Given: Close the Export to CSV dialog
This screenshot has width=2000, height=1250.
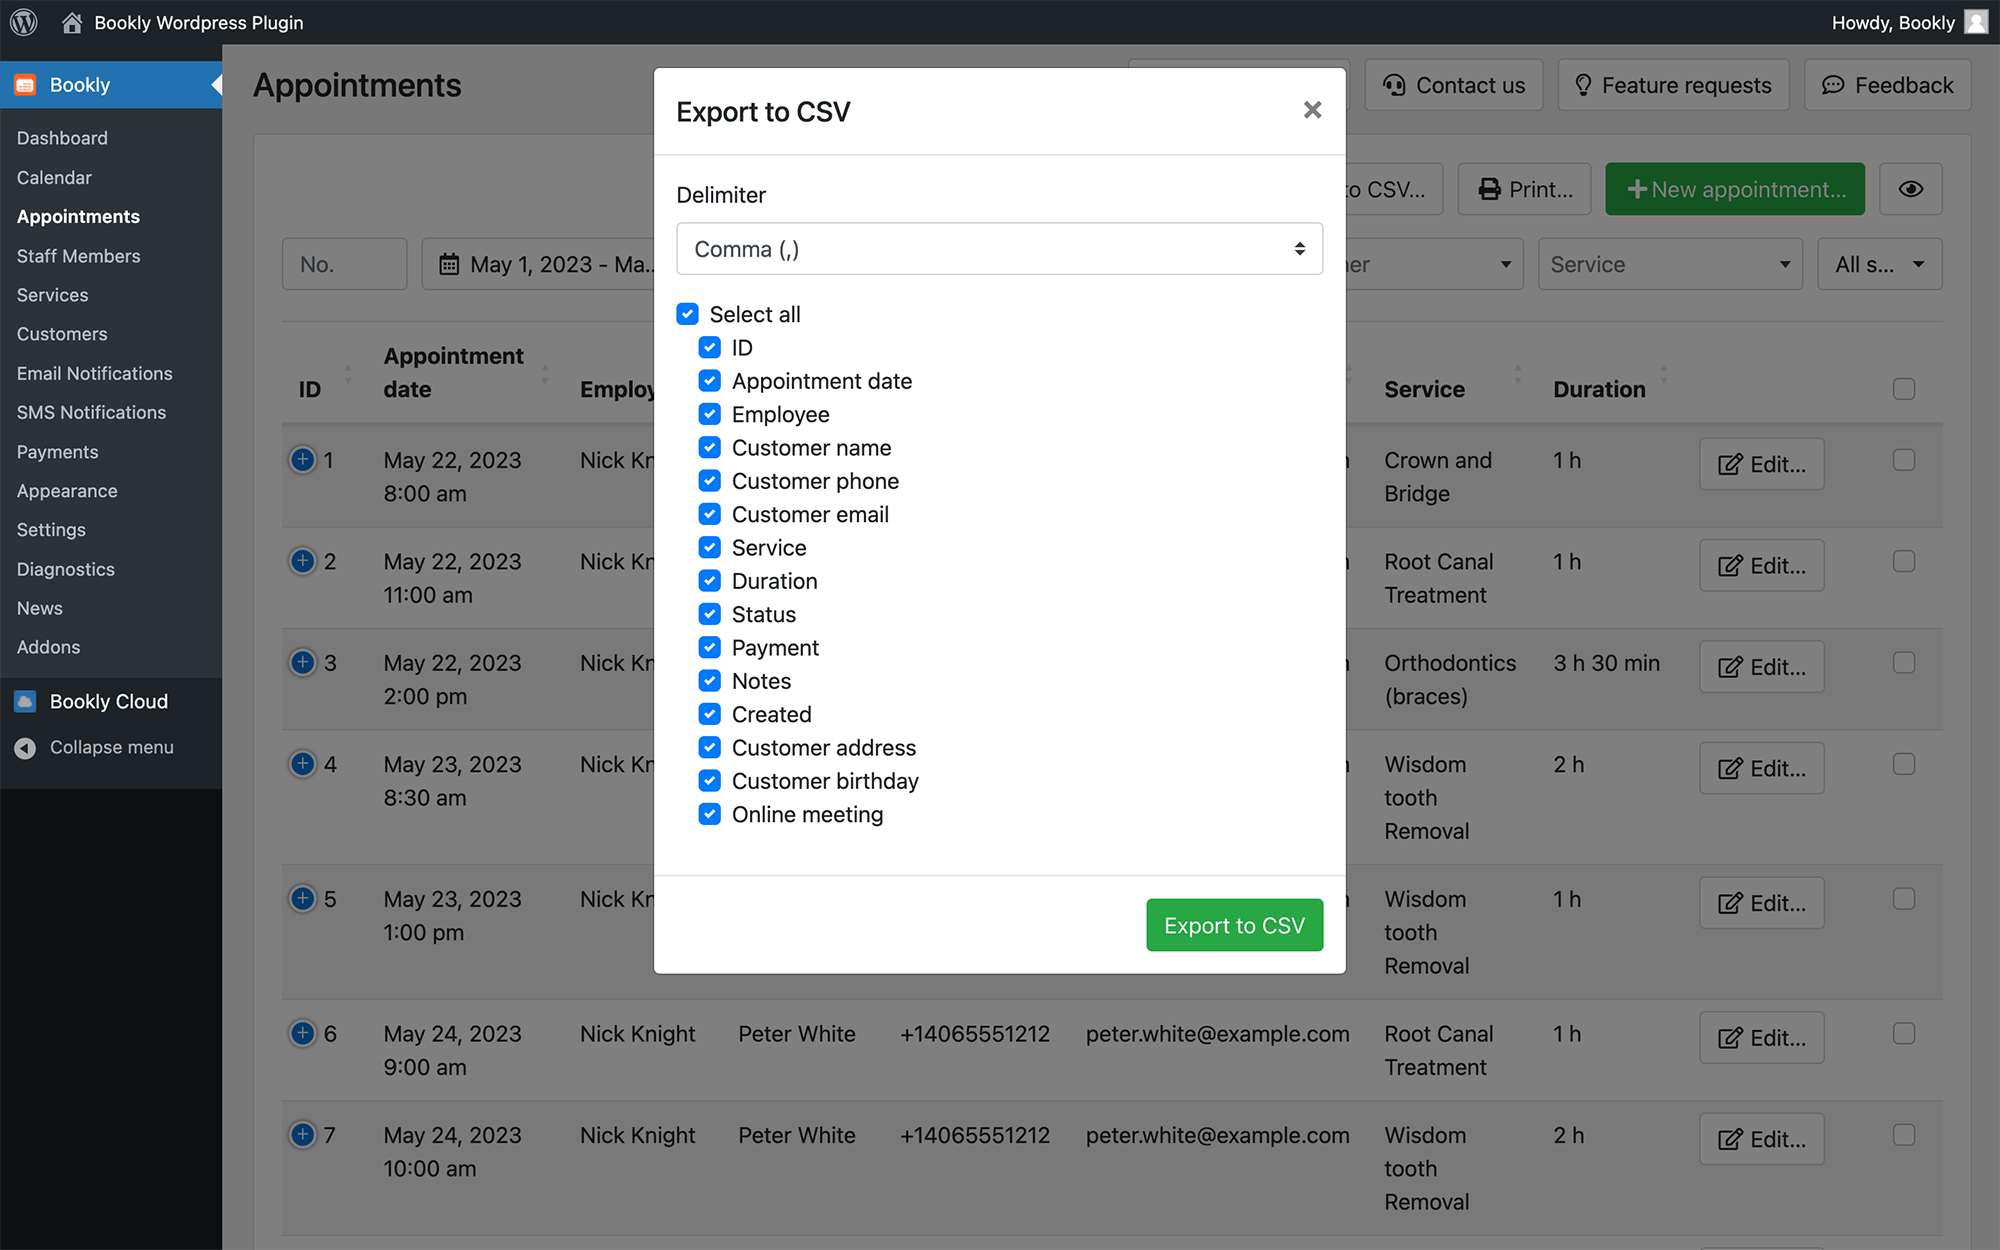Looking at the screenshot, I should (x=1312, y=110).
